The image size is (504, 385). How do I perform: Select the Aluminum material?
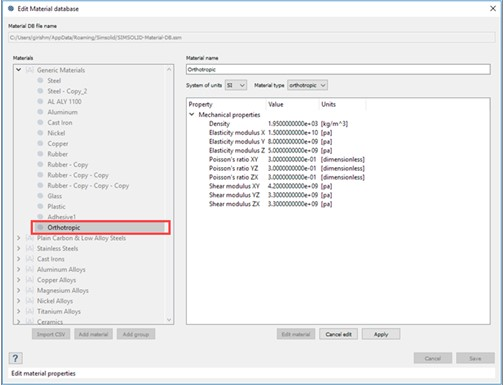[x=62, y=112]
